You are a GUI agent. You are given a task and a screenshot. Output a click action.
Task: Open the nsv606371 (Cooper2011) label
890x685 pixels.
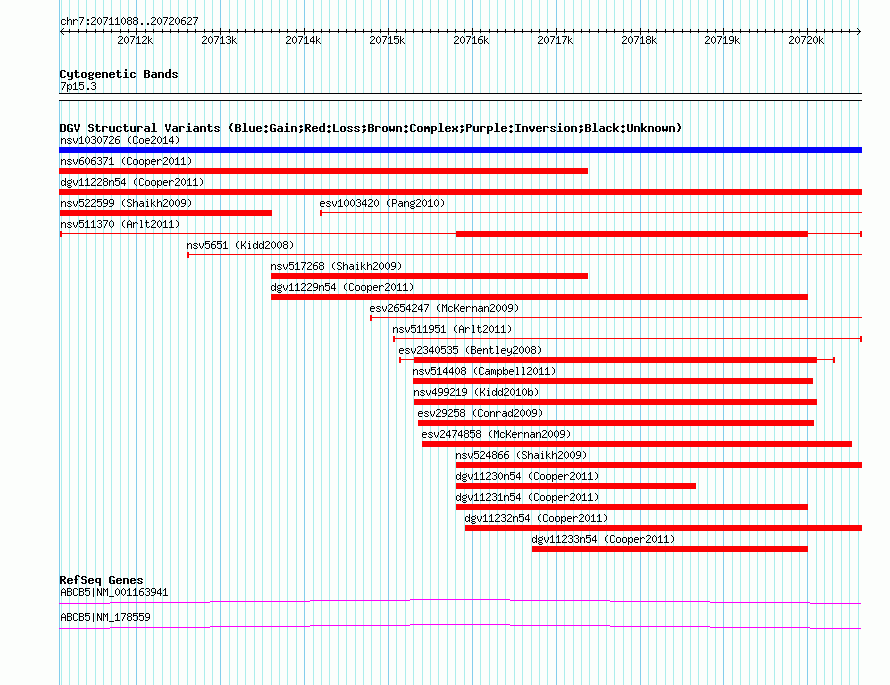126,161
